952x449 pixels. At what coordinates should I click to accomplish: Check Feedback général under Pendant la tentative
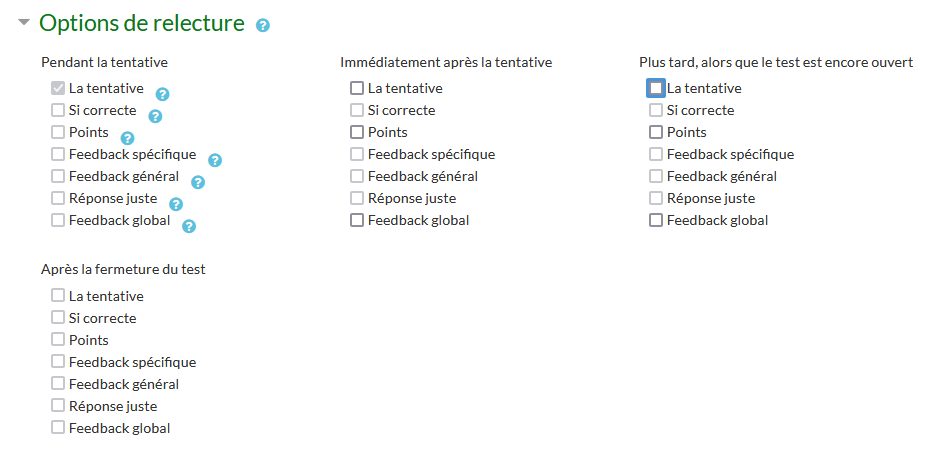[x=58, y=176]
